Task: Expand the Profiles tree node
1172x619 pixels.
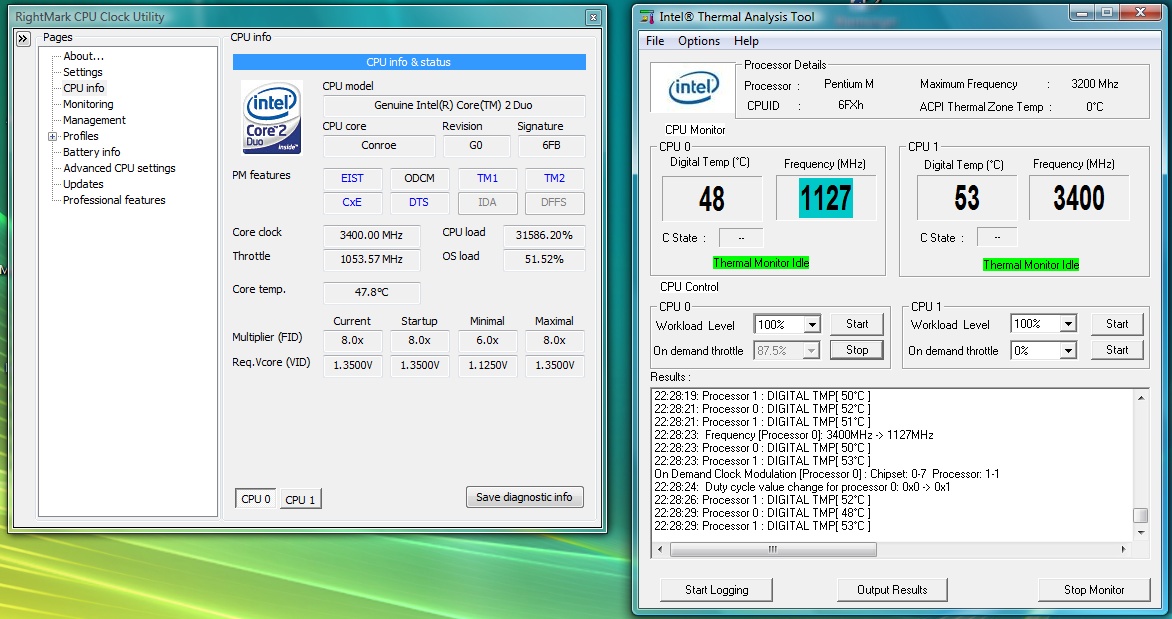Action: [52, 136]
